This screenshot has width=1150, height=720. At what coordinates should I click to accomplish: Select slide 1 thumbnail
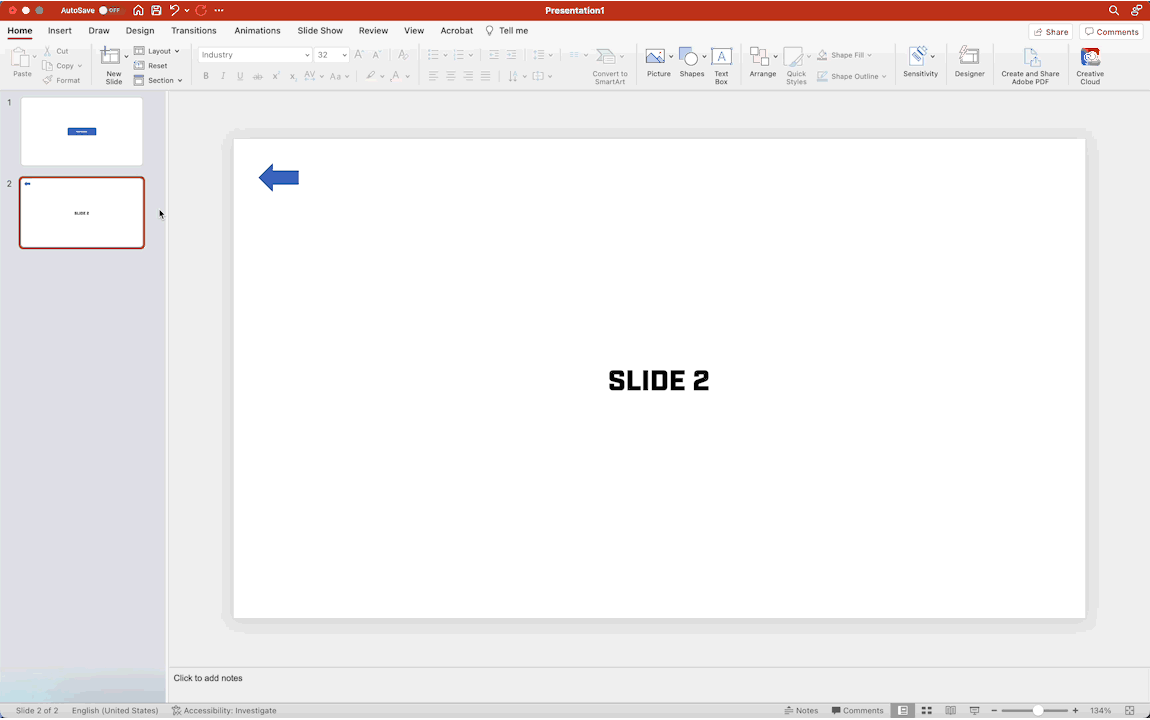tap(82, 131)
